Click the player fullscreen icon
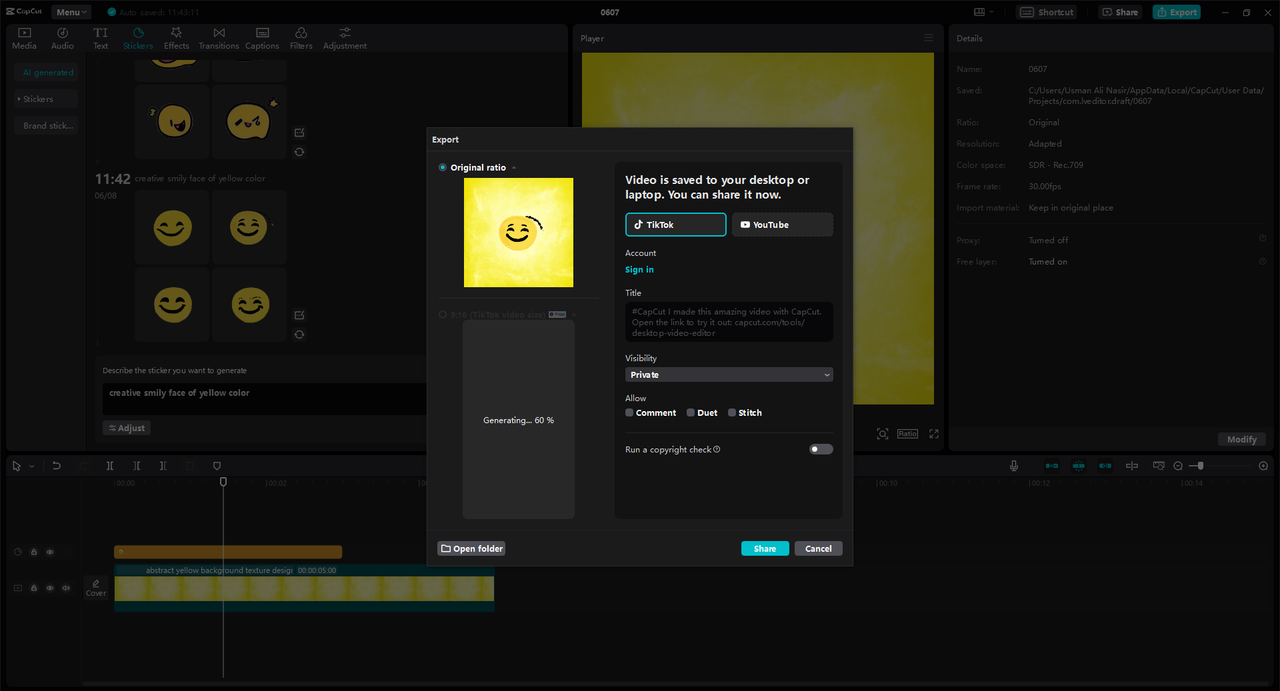1280x691 pixels. 934,434
